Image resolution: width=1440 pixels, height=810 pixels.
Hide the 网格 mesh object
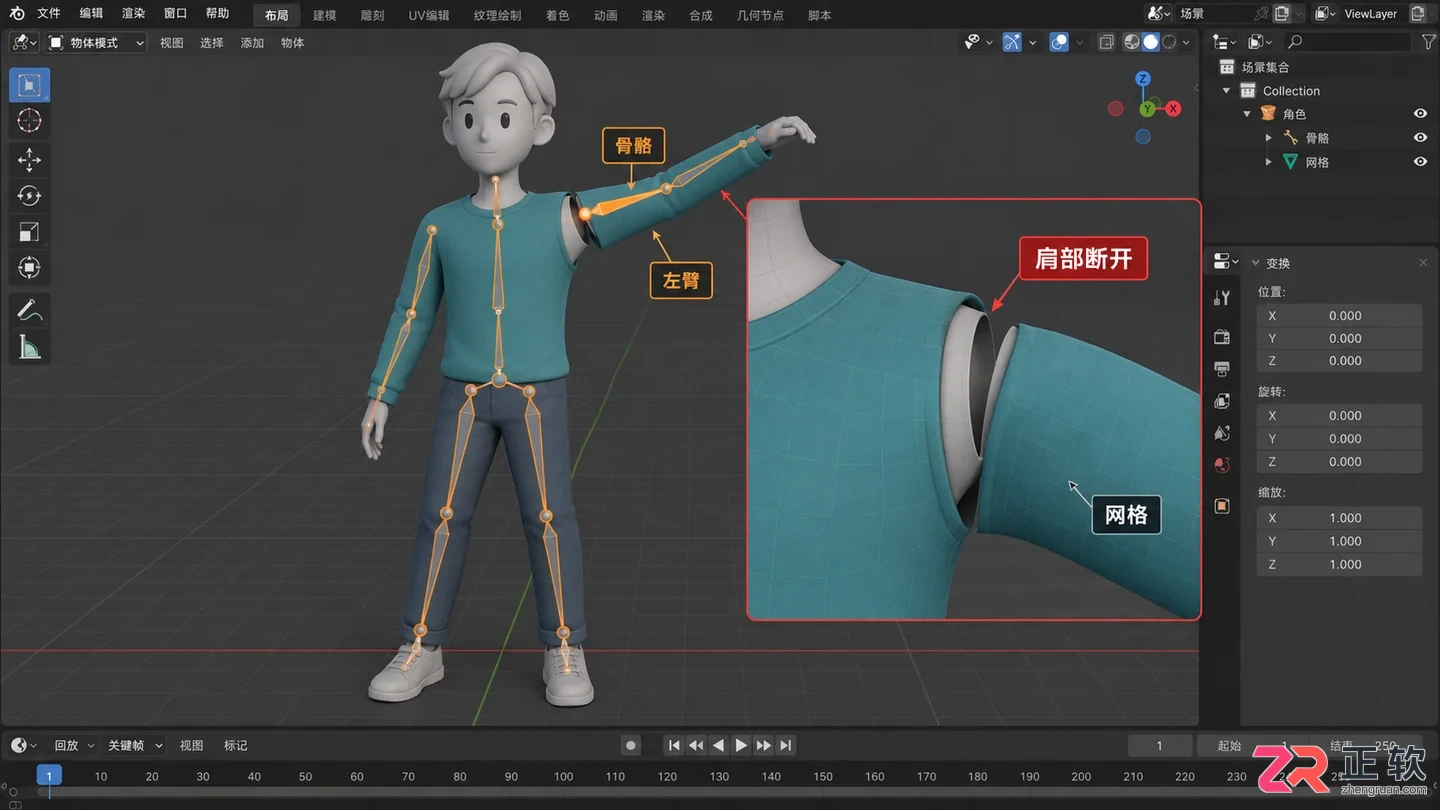click(1420, 162)
